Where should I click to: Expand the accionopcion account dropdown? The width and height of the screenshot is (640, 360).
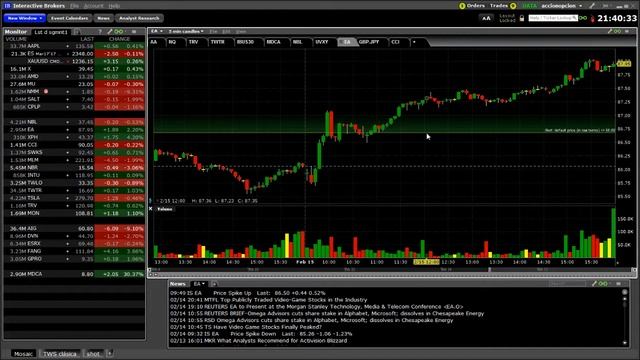[562, 6]
